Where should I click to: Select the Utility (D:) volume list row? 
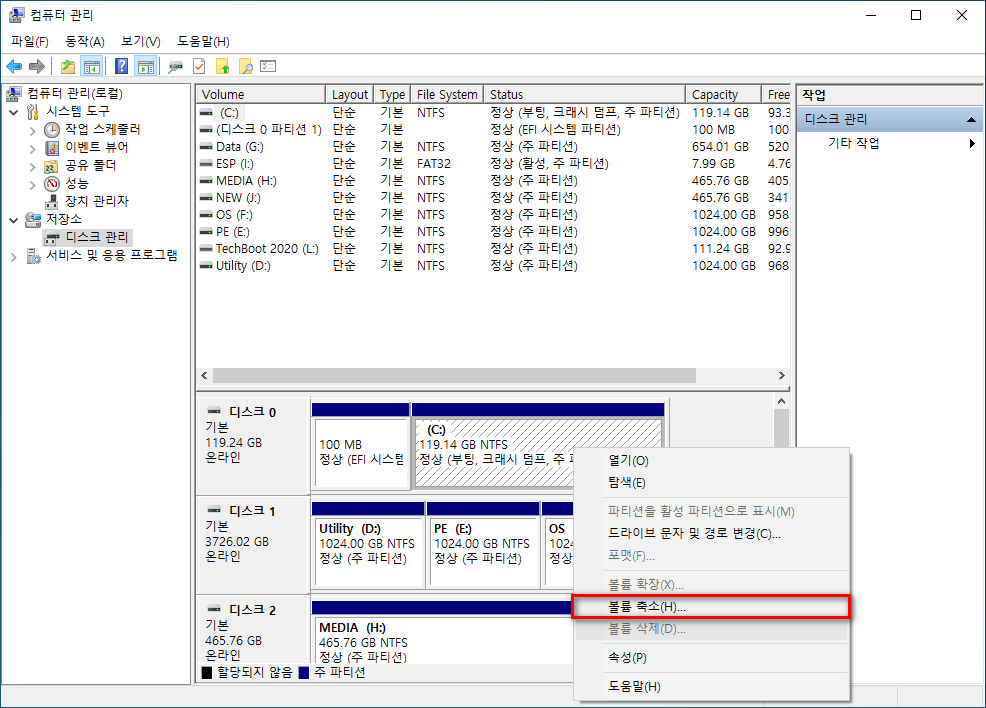[x=493, y=265]
